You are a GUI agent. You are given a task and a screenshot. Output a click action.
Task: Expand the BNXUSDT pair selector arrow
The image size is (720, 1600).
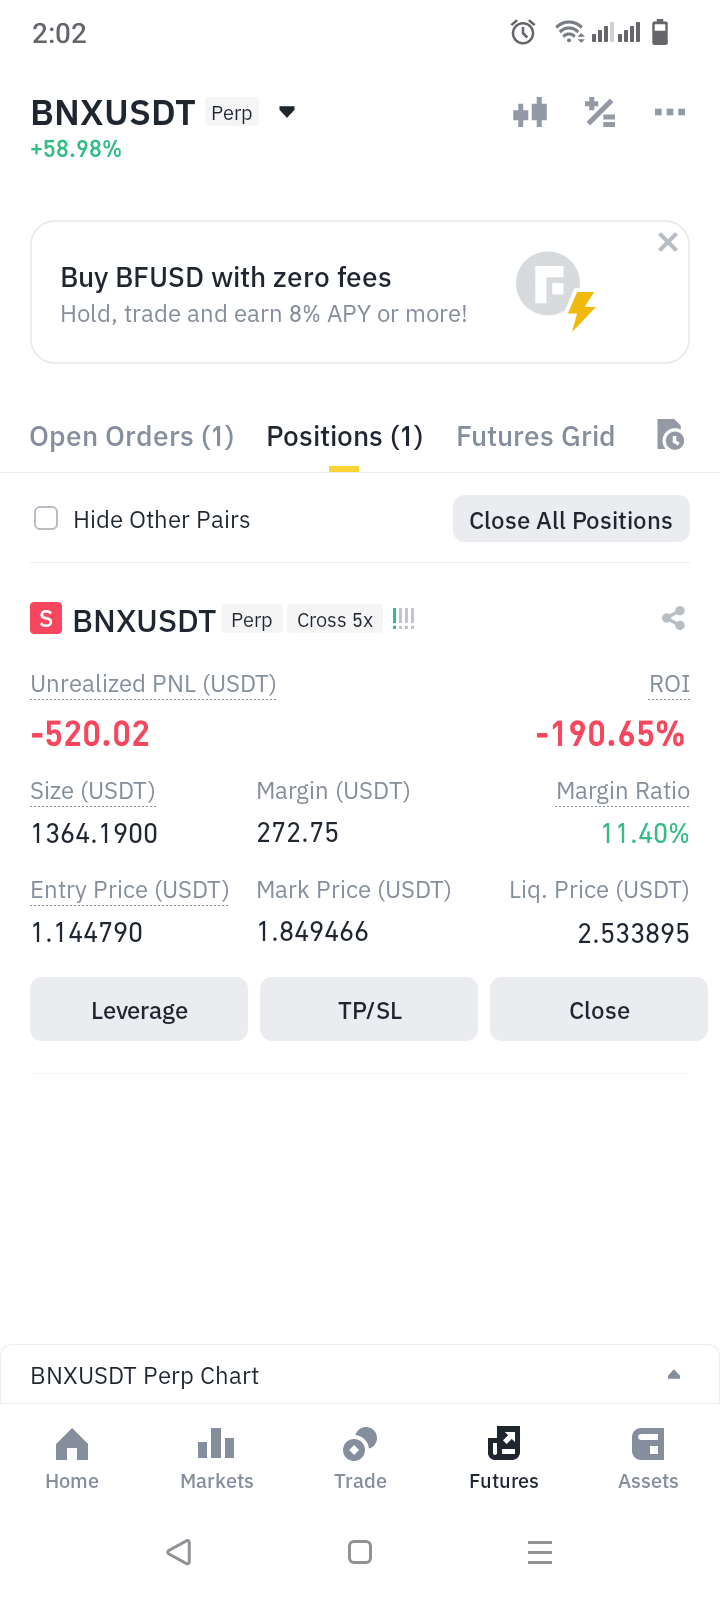287,111
